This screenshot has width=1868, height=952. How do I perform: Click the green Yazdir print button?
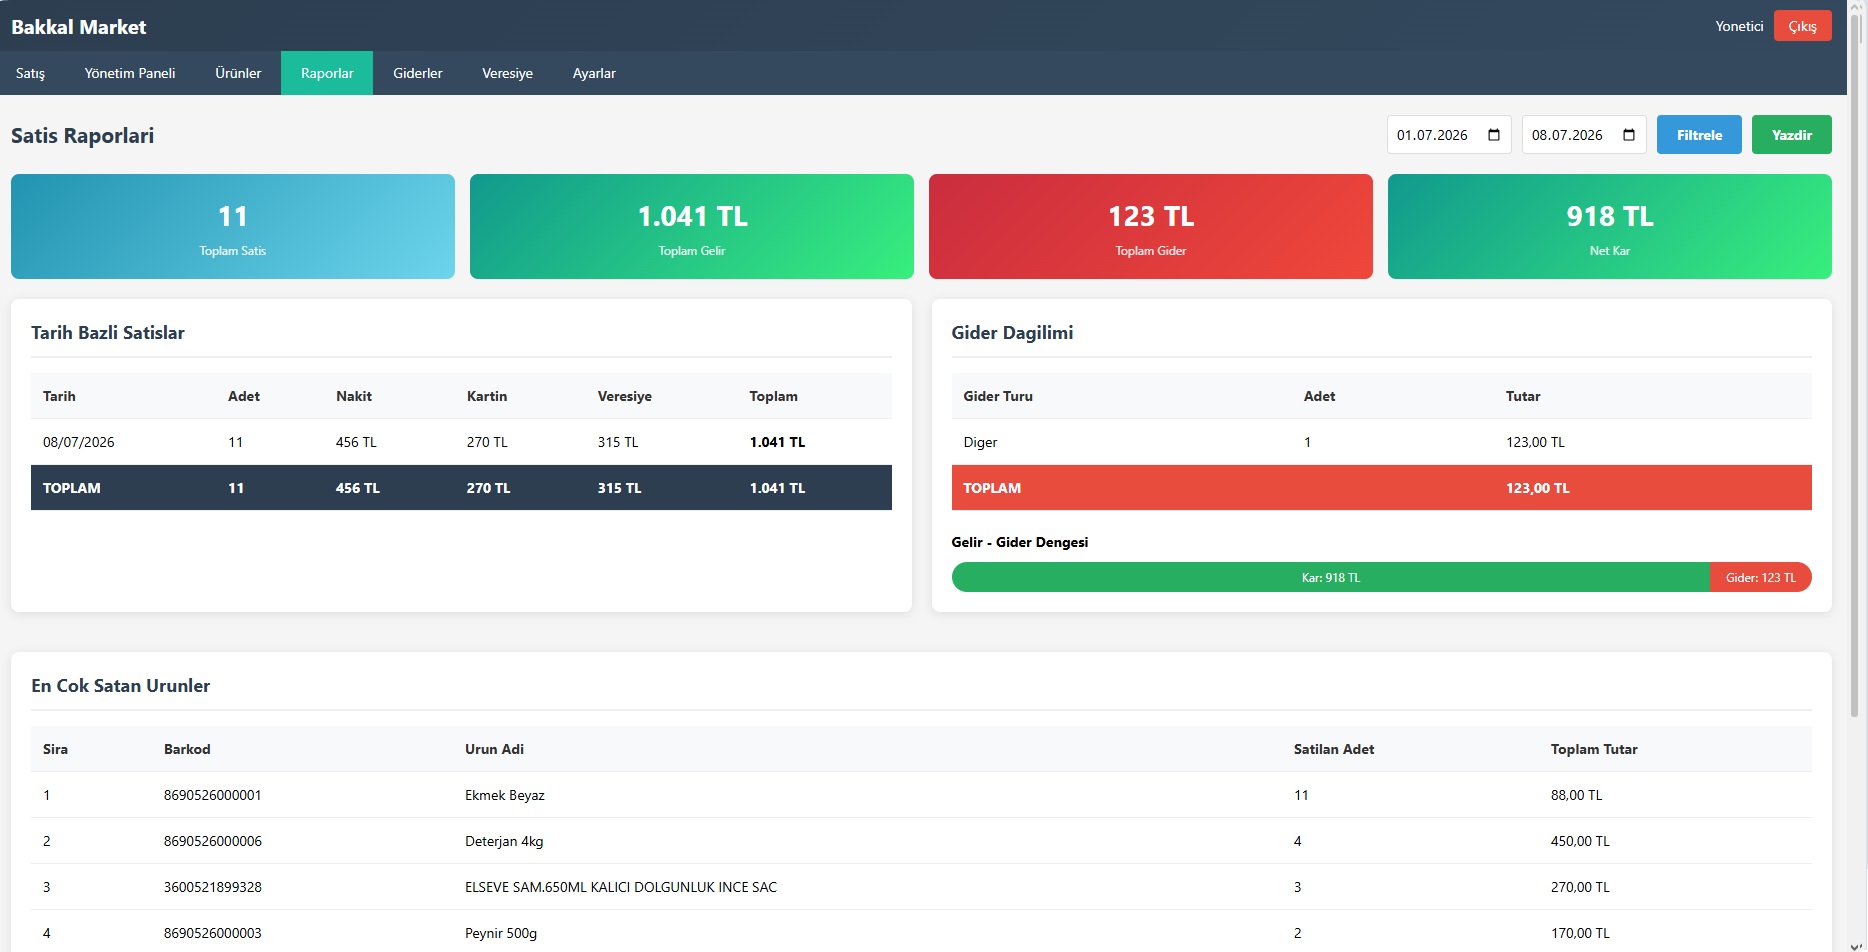[x=1791, y=135]
